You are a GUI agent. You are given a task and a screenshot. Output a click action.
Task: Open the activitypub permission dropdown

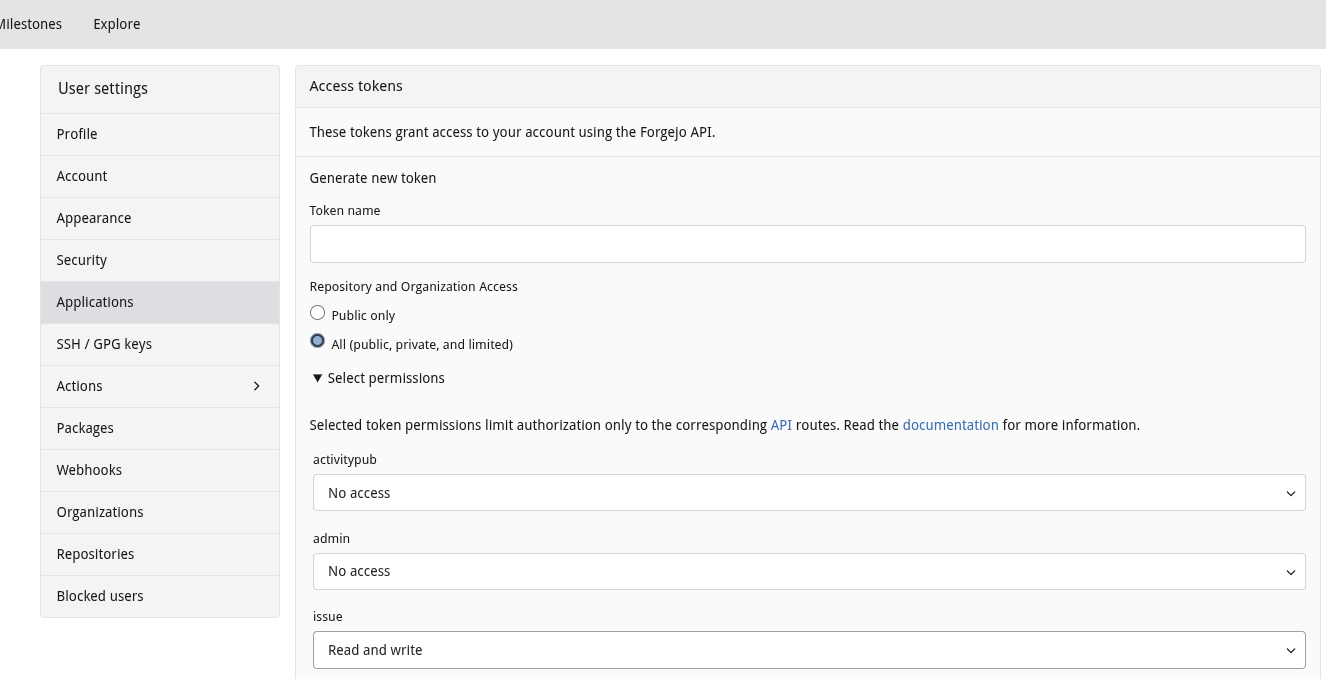click(808, 492)
